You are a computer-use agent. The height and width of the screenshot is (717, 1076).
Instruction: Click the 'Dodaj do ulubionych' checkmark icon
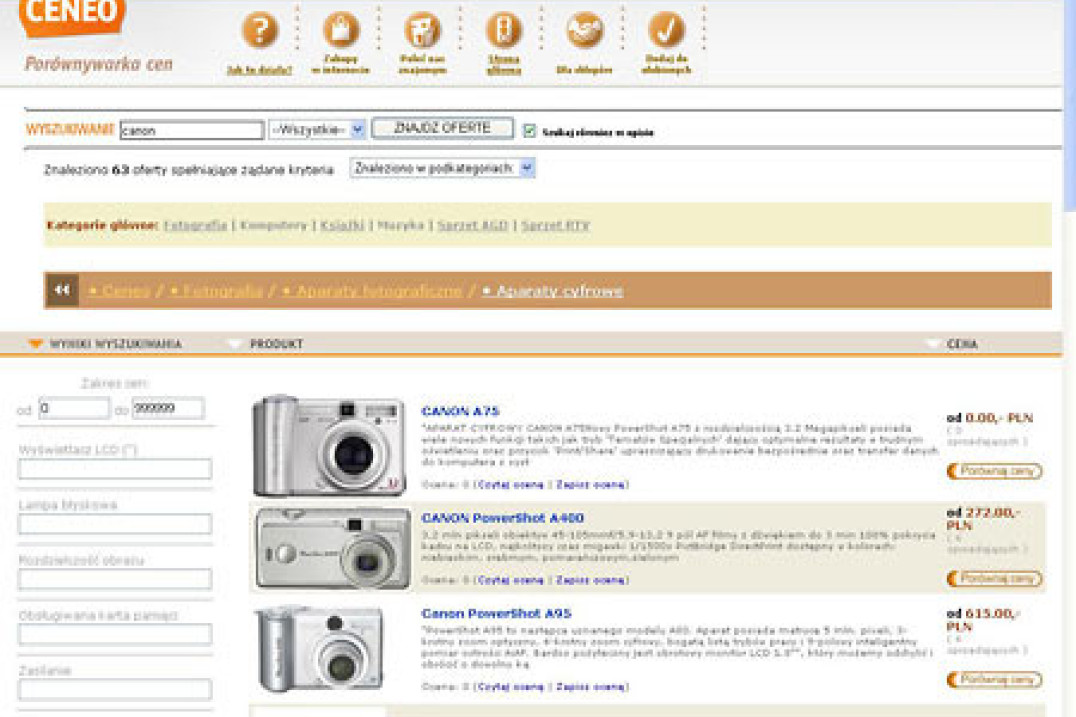pyautogui.click(x=666, y=30)
